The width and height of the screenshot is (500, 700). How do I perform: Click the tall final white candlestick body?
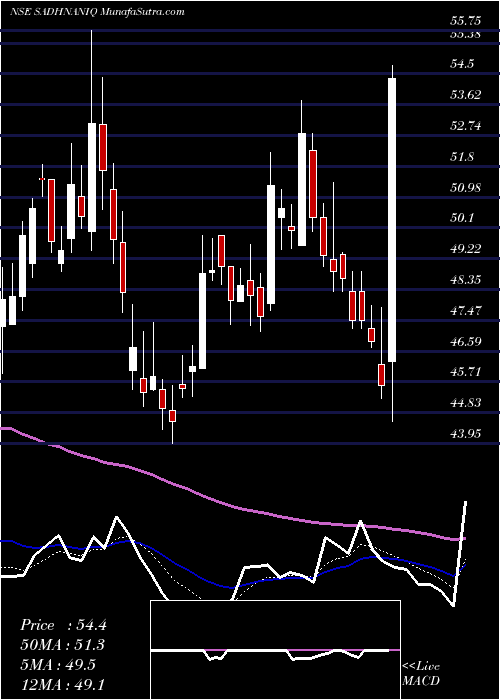click(x=392, y=220)
